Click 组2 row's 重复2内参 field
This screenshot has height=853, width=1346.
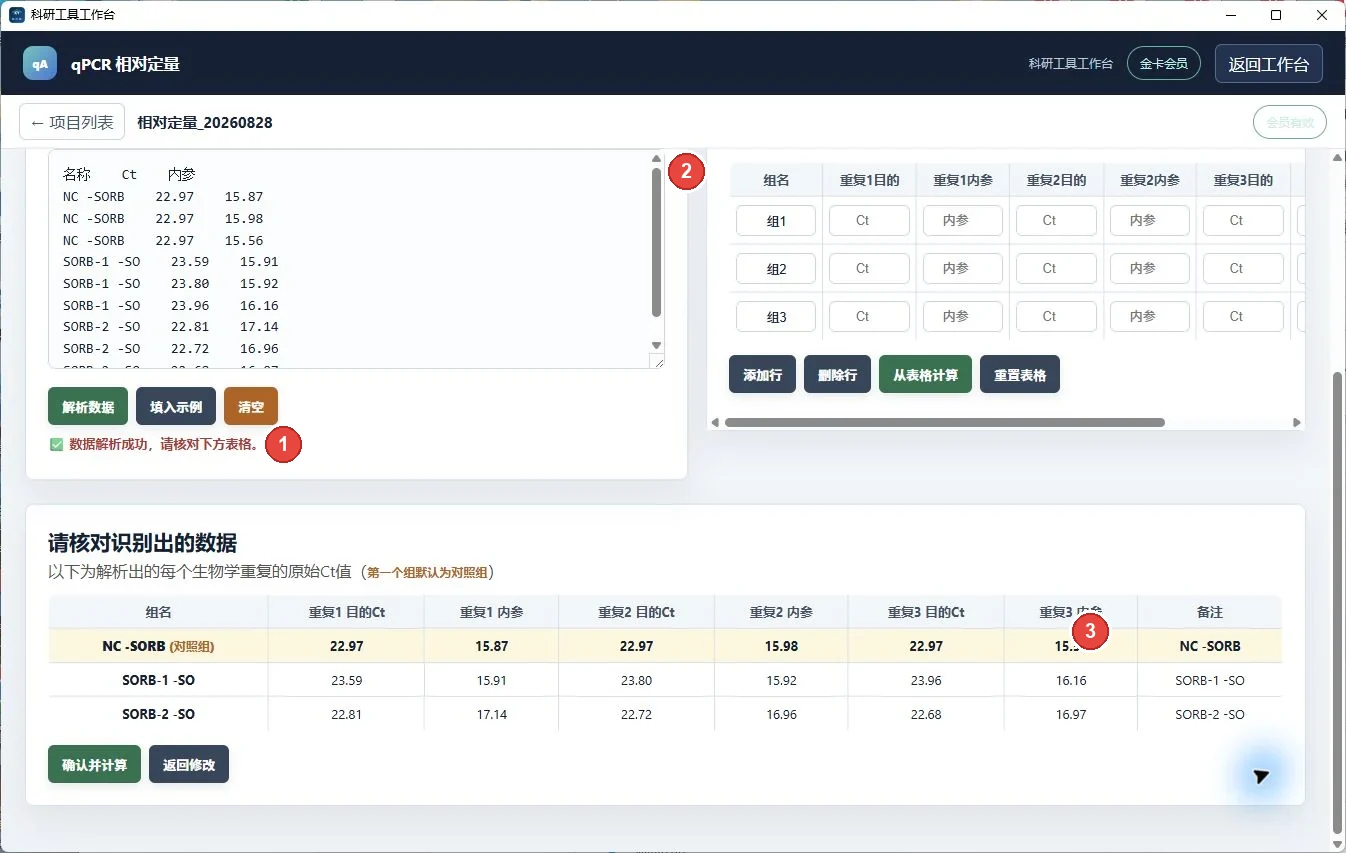[x=1150, y=269]
